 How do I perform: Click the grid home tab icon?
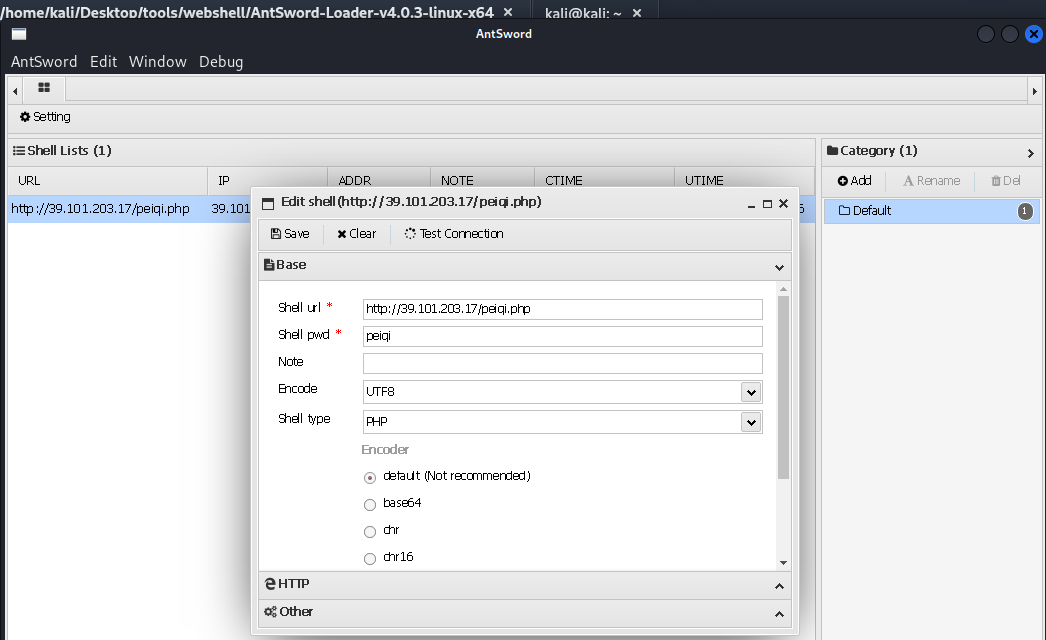click(x=44, y=87)
